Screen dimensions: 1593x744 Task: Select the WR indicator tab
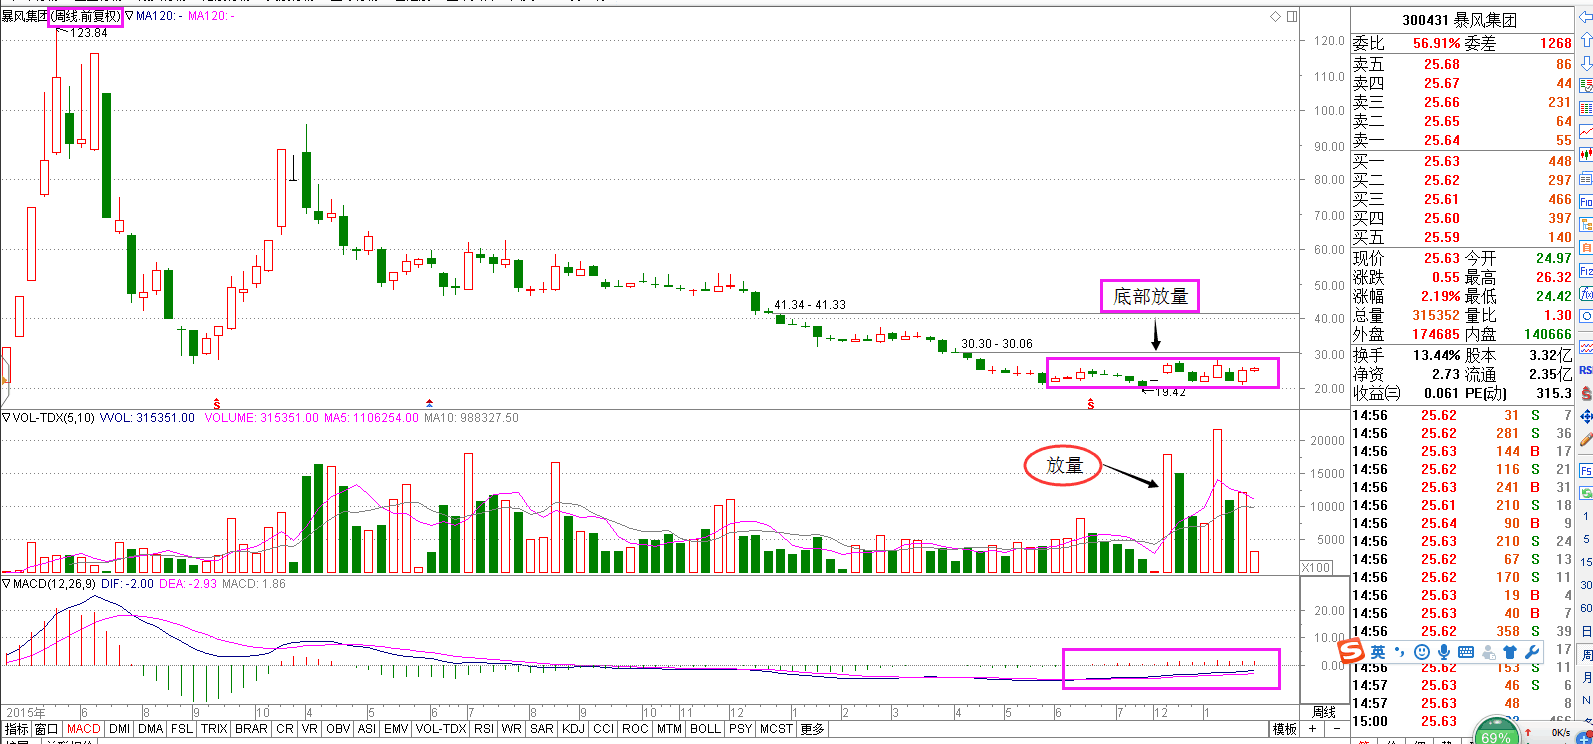pos(511,729)
